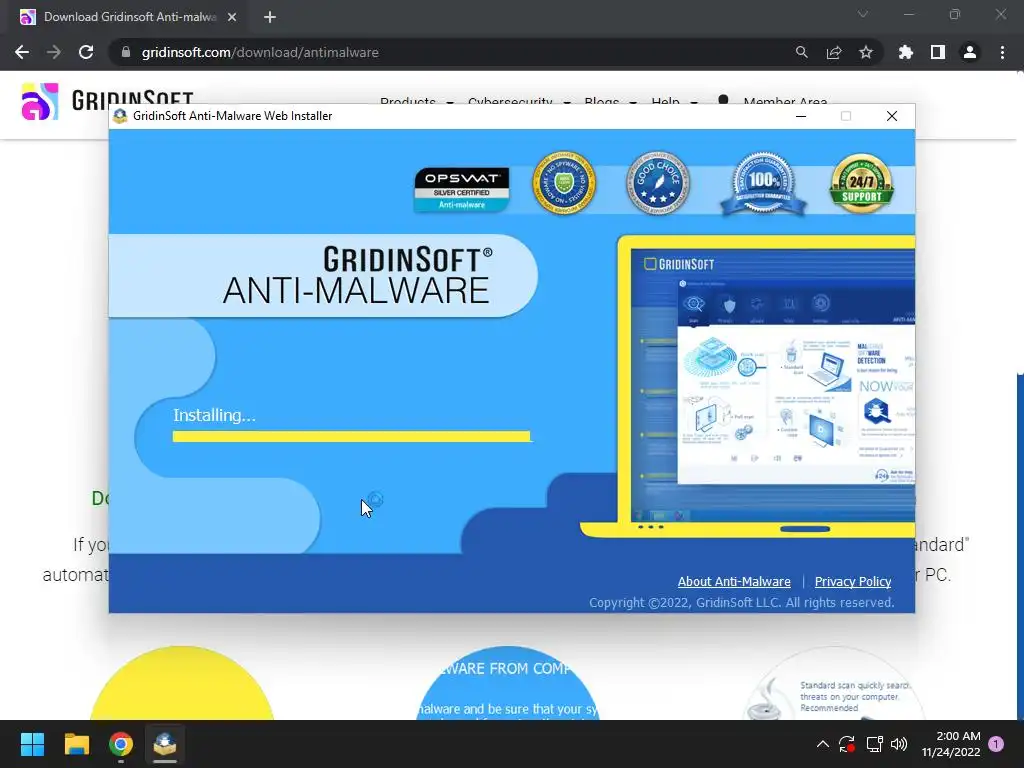Screen dimensions: 1024x768
Task: Open Chrome tab search chevron
Action: click(x=863, y=14)
